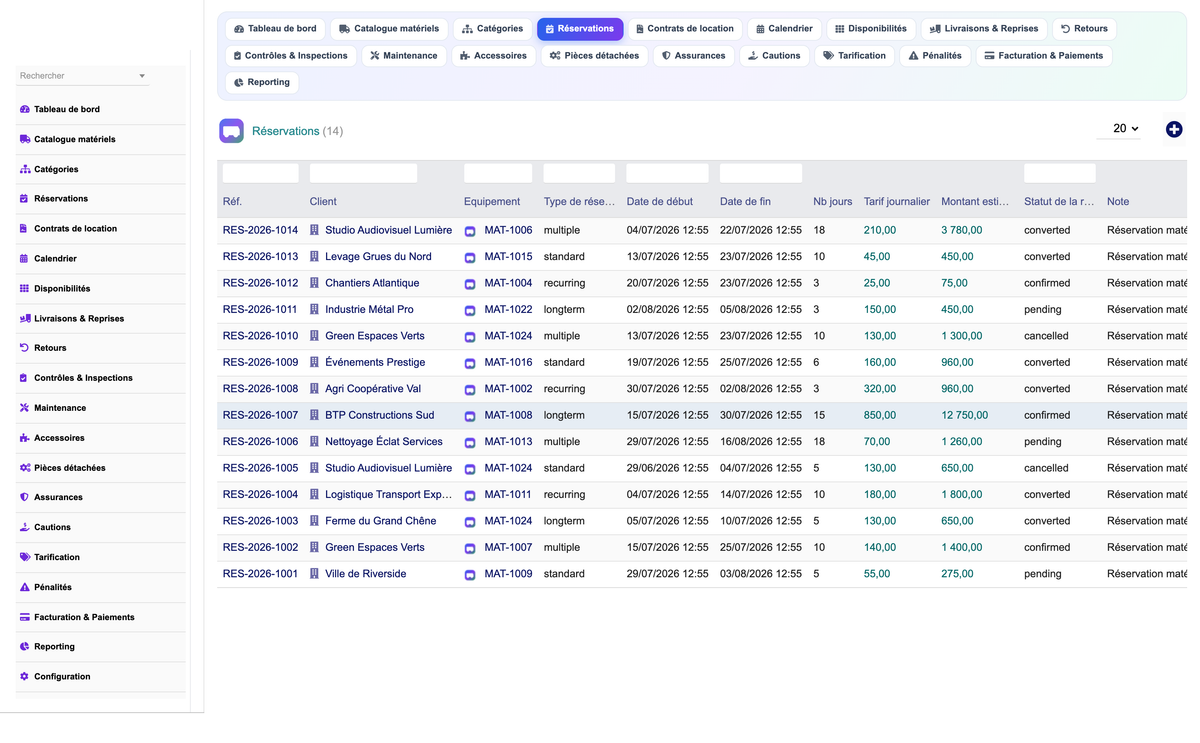Click the building icon beside Levage Grues du Nord
The width and height of the screenshot is (1200, 743).
coord(314,256)
